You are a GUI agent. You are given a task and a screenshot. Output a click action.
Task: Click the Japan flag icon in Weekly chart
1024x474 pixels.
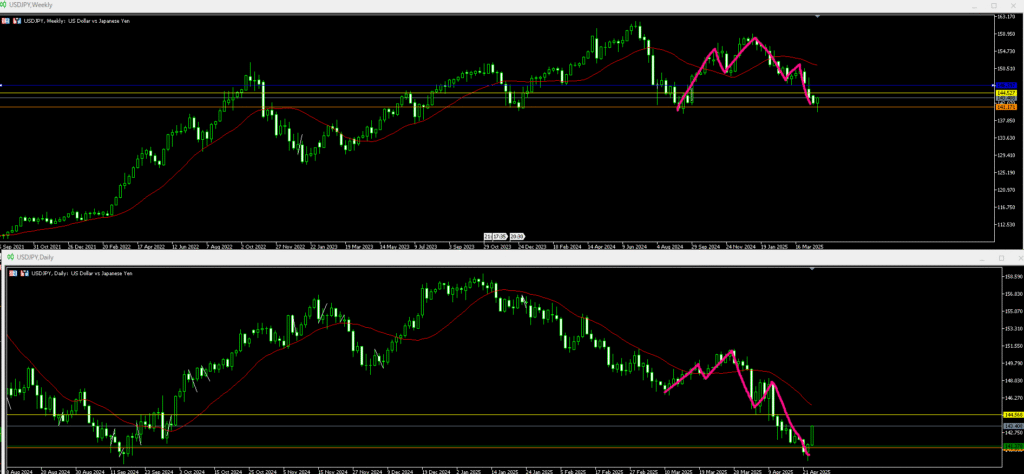[x=16, y=21]
